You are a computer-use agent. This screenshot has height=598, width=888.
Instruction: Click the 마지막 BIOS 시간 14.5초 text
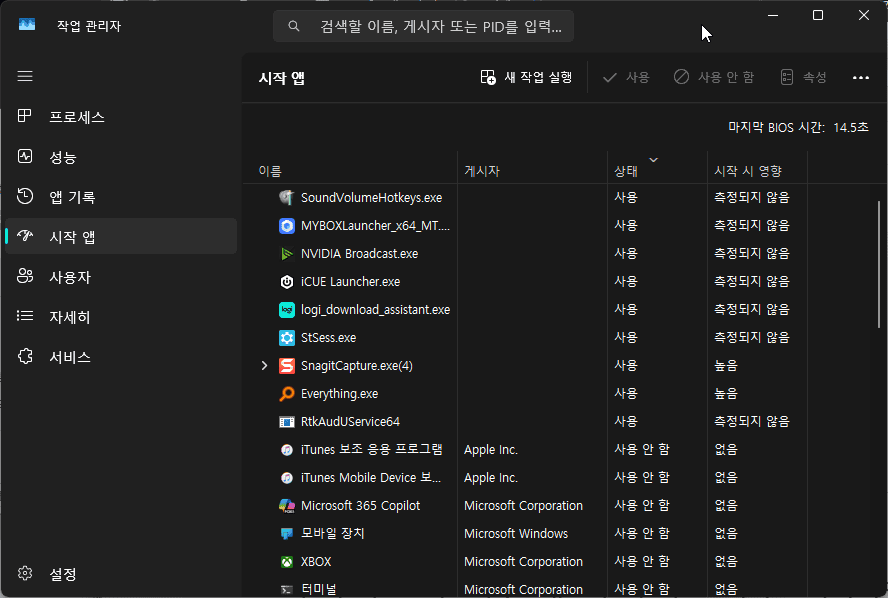(x=798, y=127)
